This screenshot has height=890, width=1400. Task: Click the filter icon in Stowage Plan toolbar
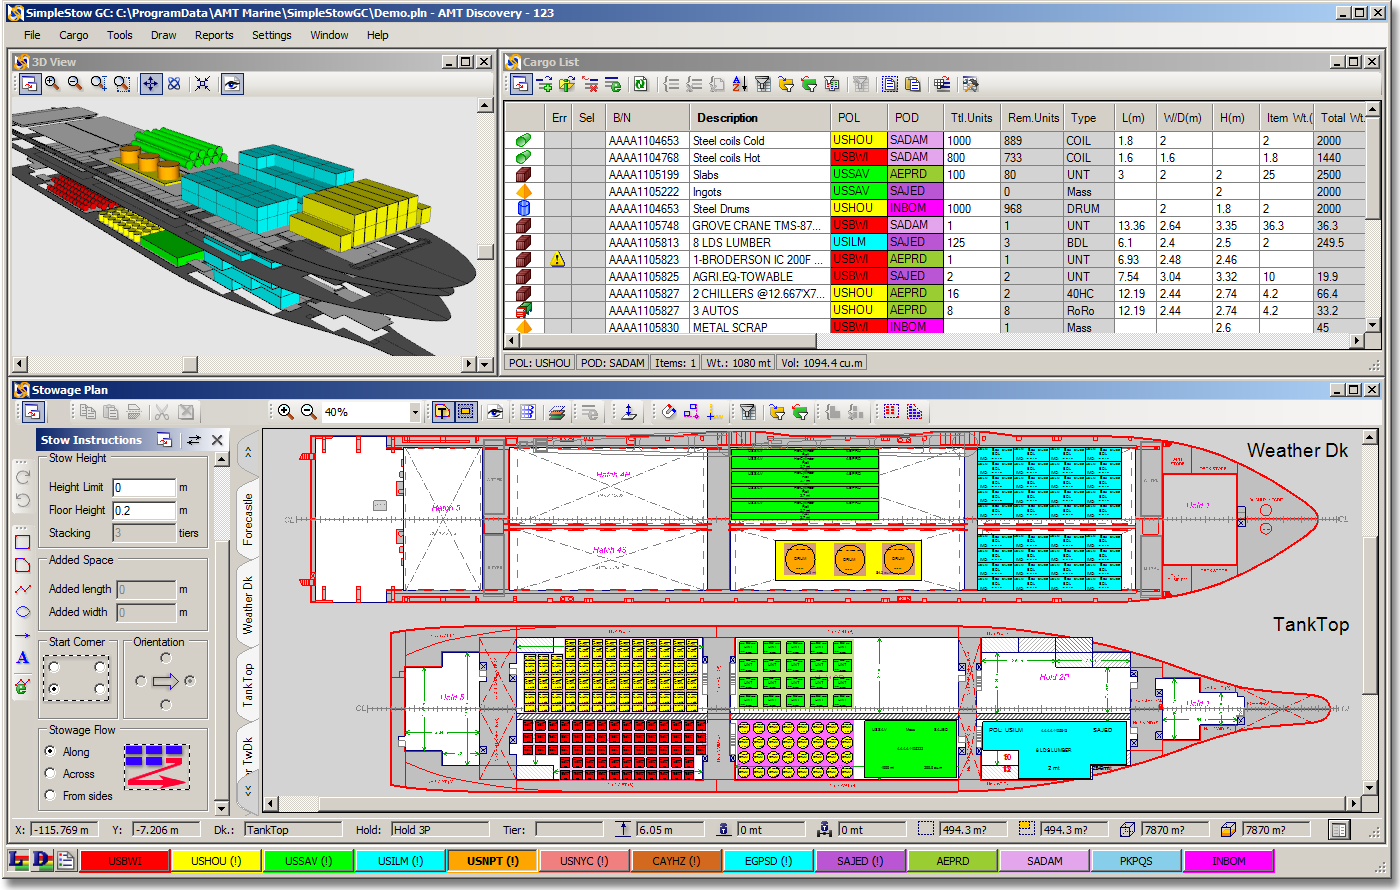tap(747, 412)
